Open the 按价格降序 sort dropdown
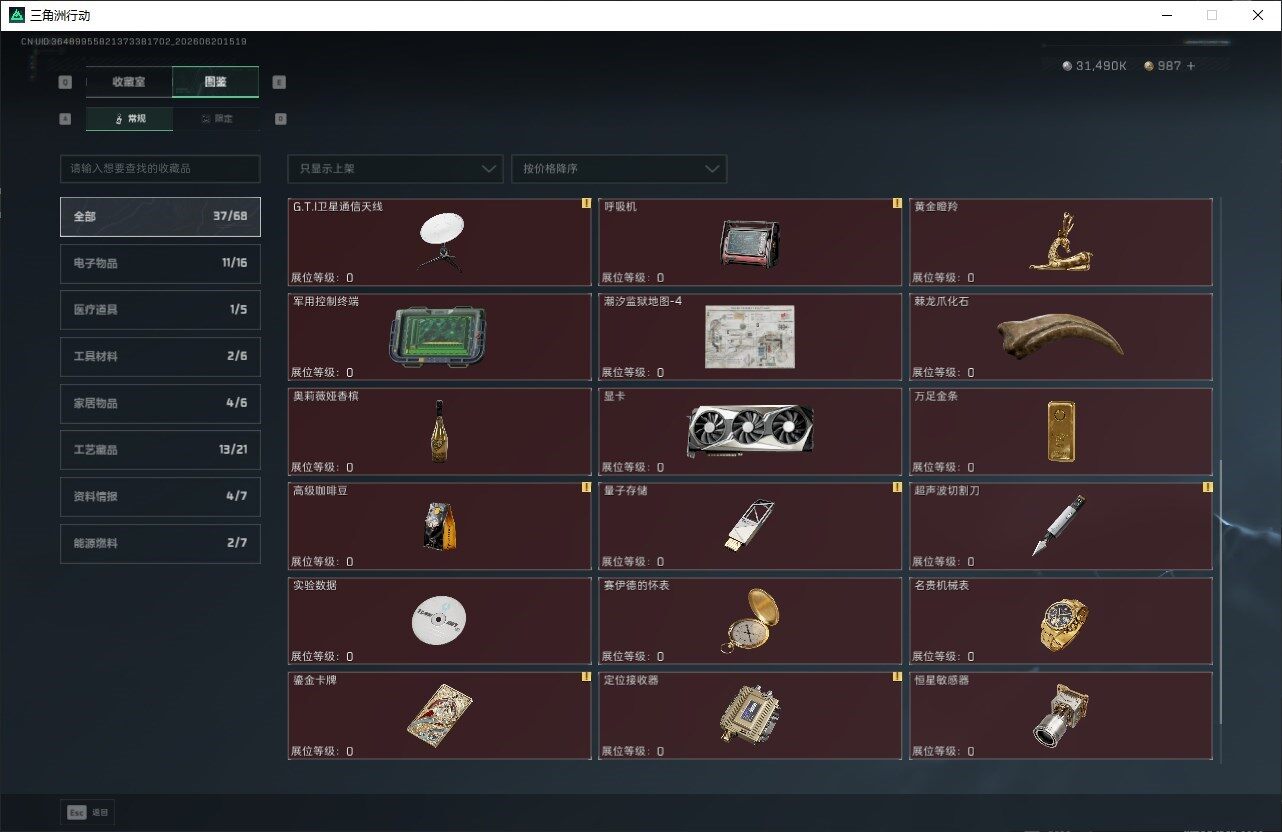1282x832 pixels. (619, 169)
